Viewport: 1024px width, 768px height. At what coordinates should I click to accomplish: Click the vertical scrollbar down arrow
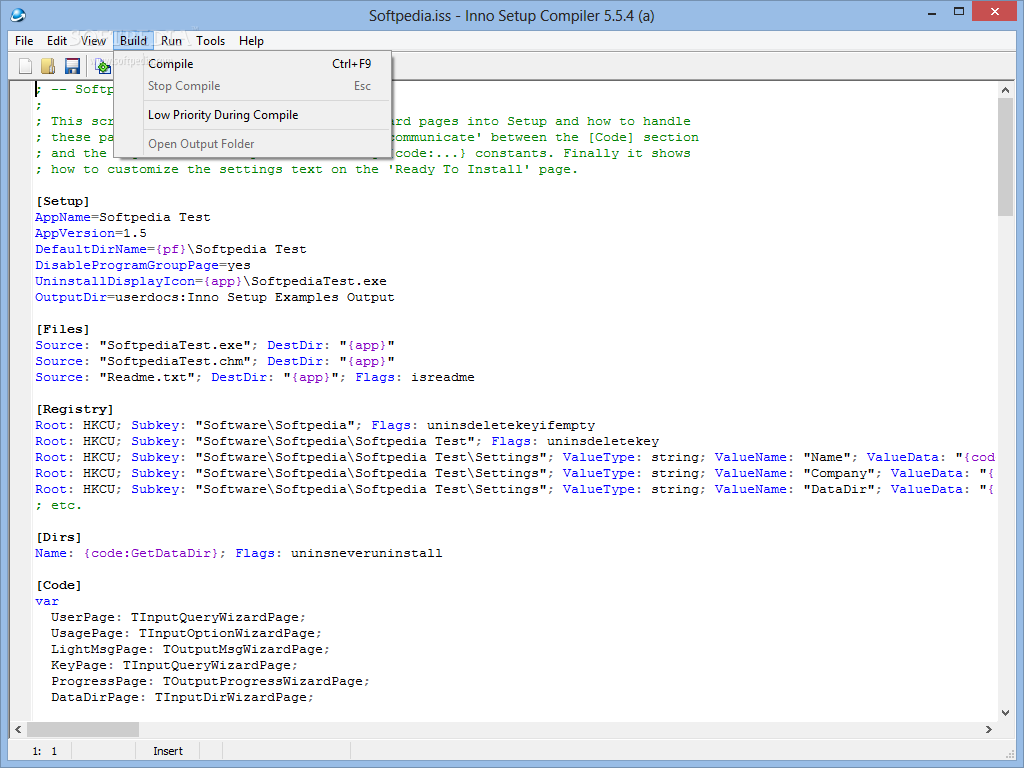pos(1005,712)
